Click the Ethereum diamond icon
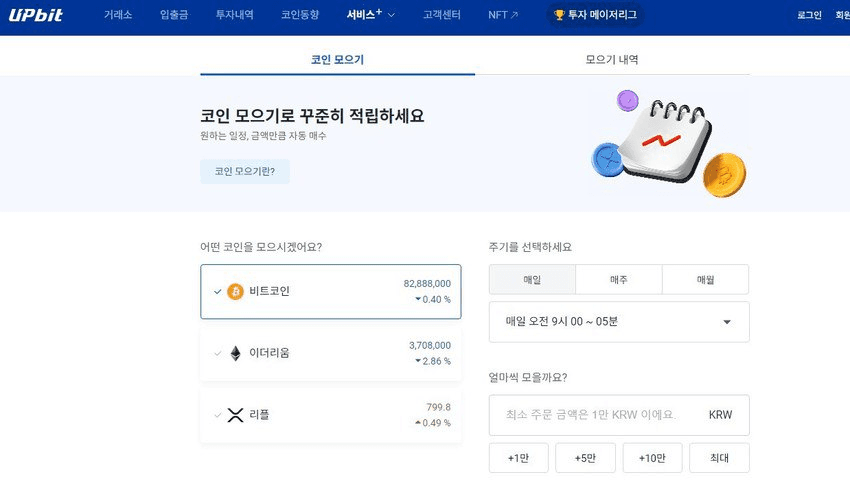Viewport: 850px width, 499px height. 235,353
